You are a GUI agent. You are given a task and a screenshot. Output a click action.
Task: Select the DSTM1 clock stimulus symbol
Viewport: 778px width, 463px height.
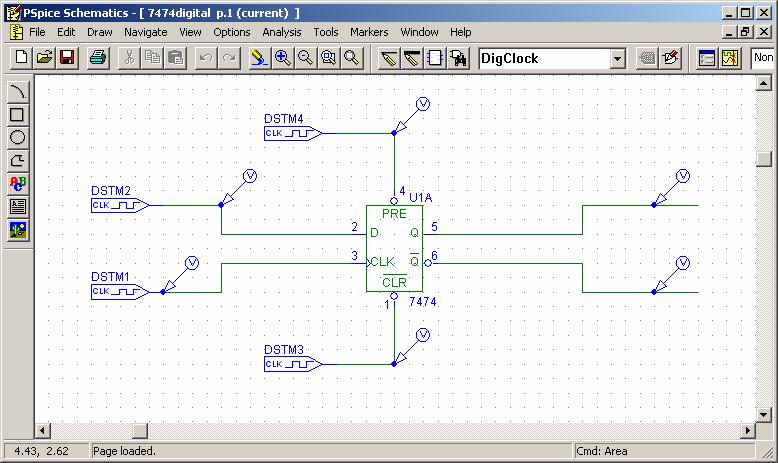click(x=120, y=292)
